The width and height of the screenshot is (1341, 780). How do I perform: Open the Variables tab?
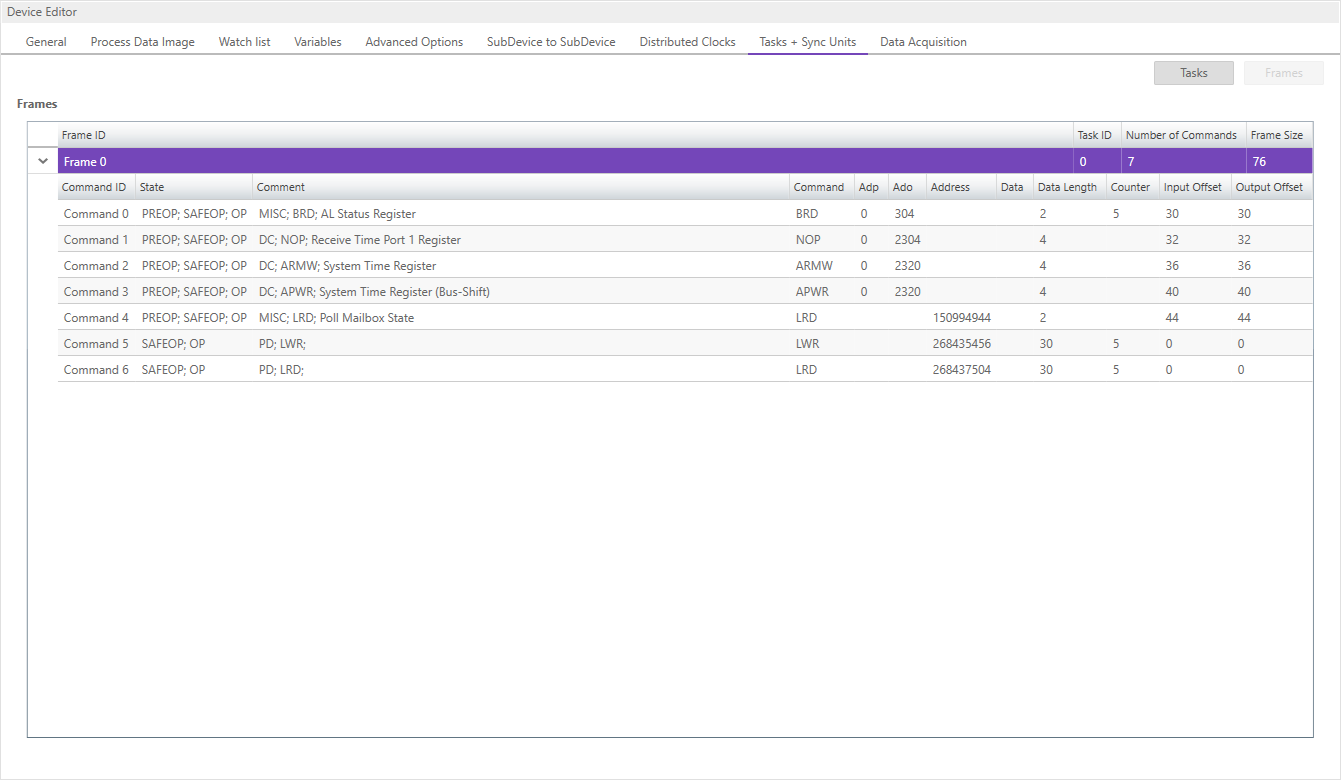click(317, 42)
